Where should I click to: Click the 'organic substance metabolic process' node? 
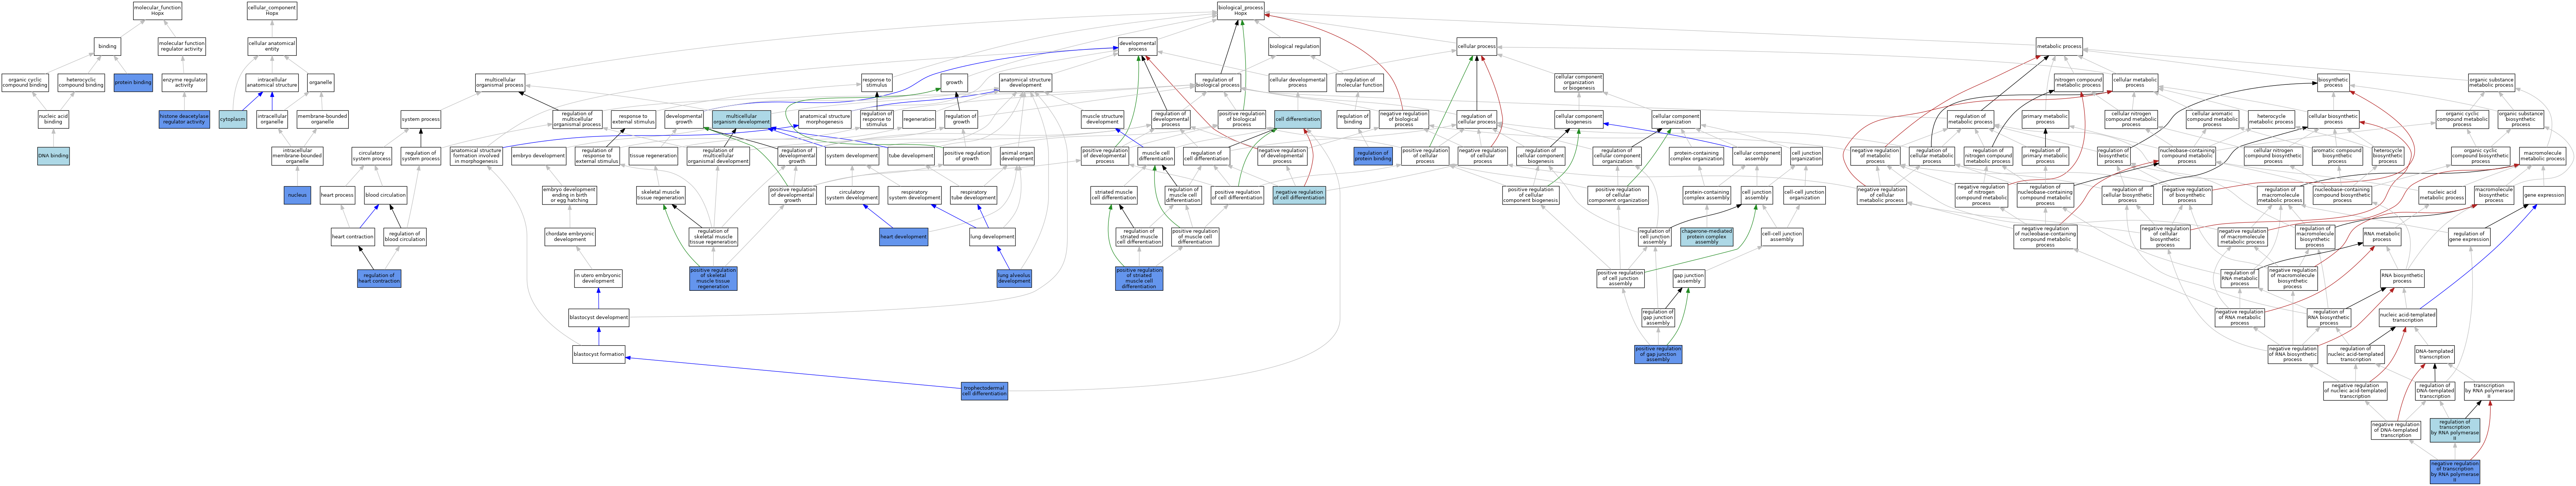pos(2491,82)
